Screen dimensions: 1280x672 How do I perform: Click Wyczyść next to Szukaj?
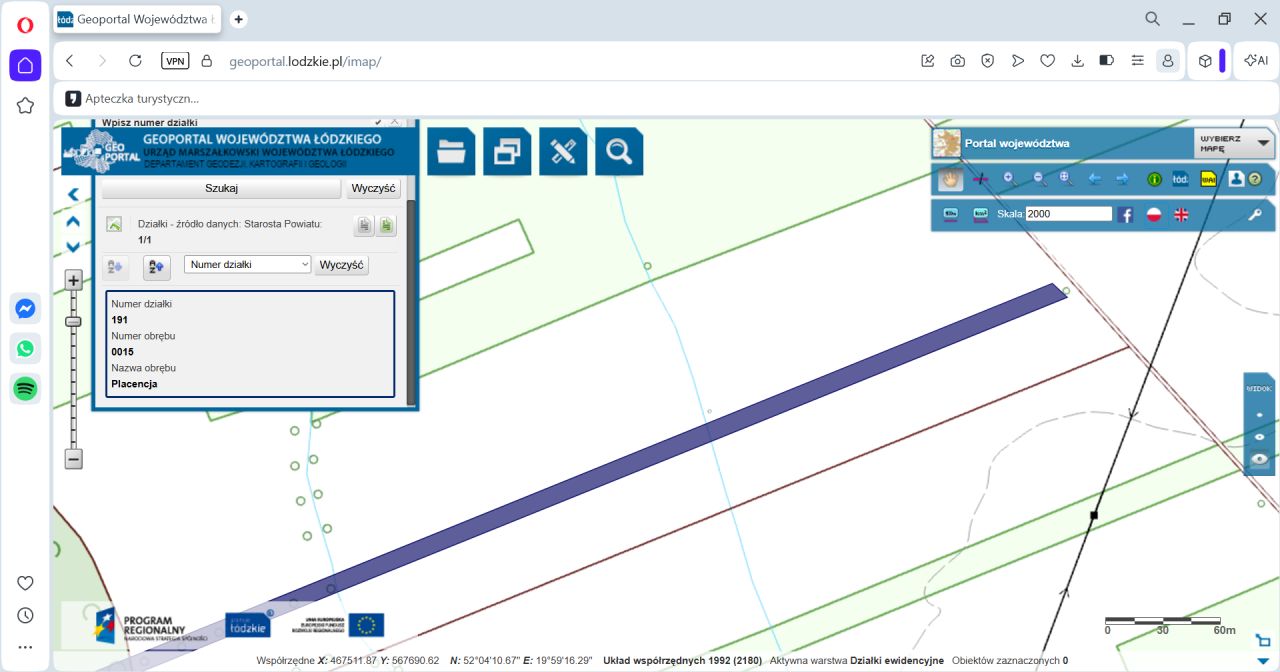[373, 188]
